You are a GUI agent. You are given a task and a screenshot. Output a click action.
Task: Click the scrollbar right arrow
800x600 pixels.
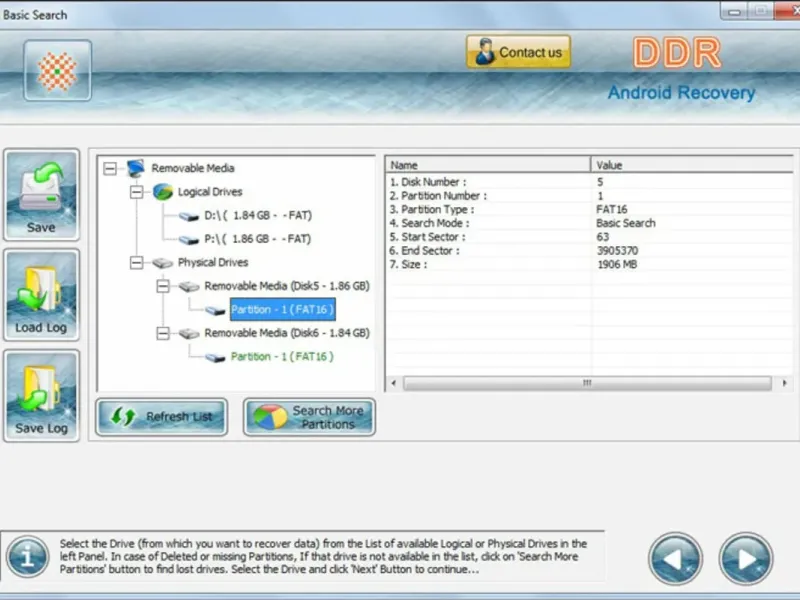pyautogui.click(x=784, y=383)
